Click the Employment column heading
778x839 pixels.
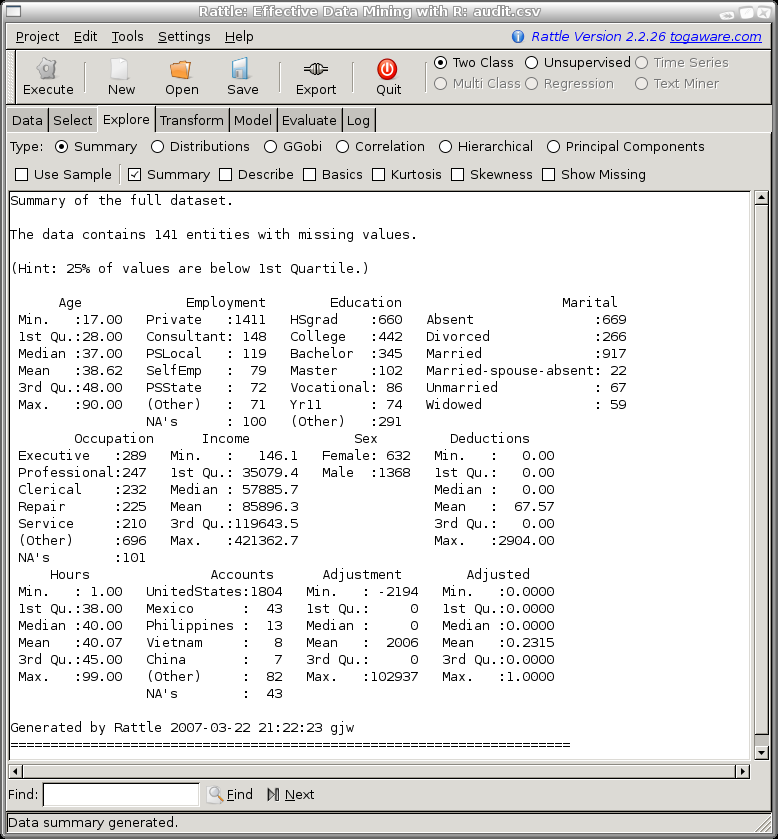(225, 302)
